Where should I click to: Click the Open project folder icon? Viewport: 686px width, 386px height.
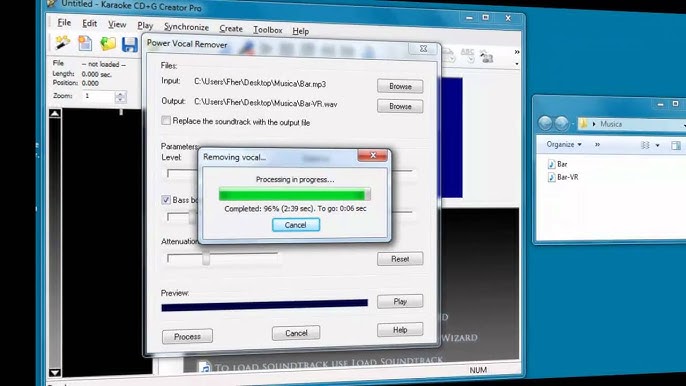(108, 44)
